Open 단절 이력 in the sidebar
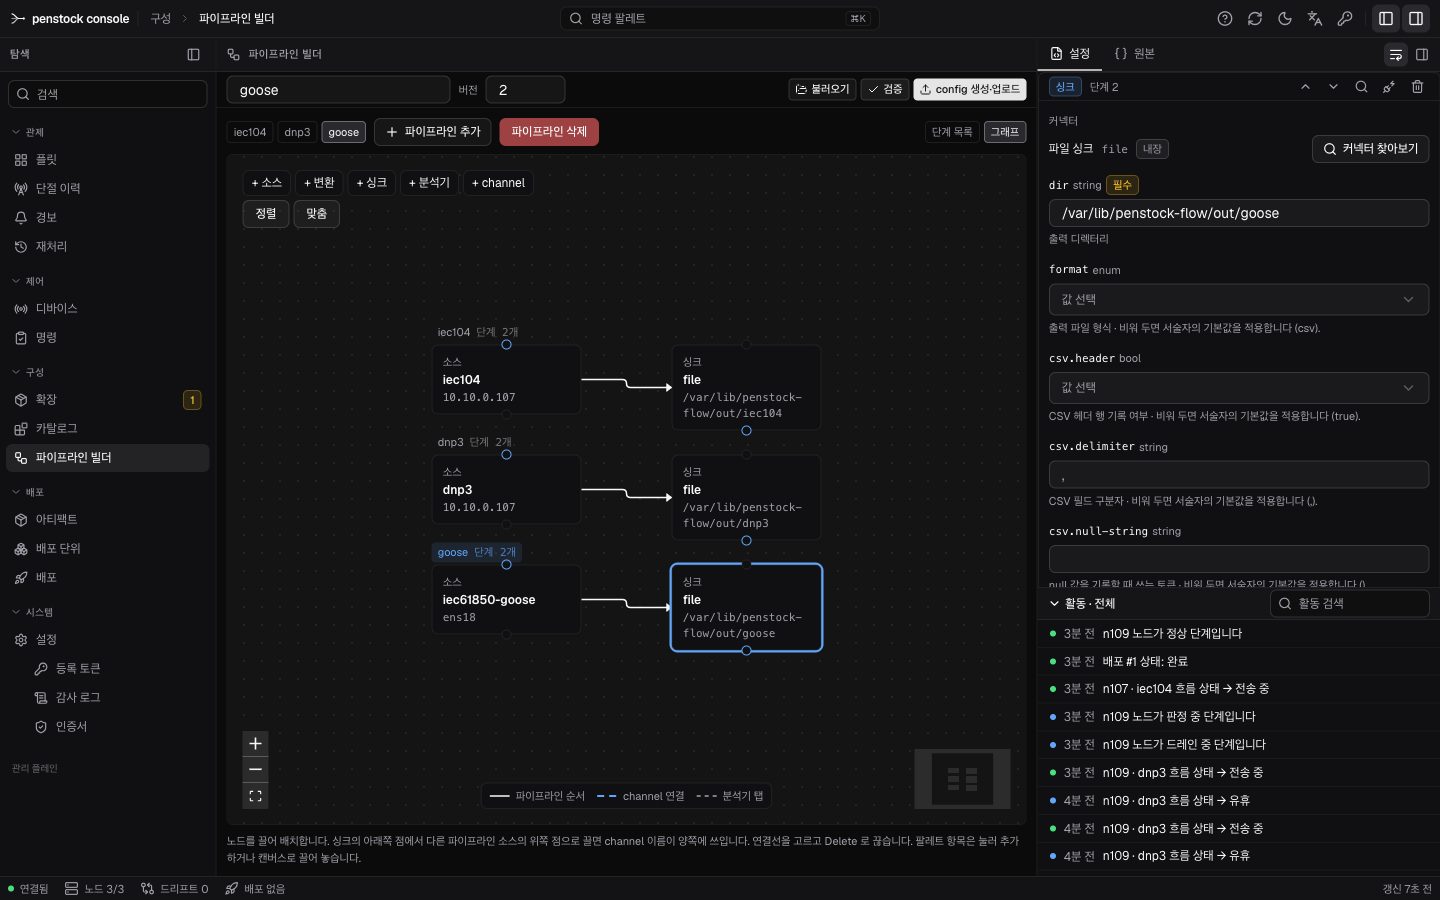The height and width of the screenshot is (900, 1440). [108, 189]
